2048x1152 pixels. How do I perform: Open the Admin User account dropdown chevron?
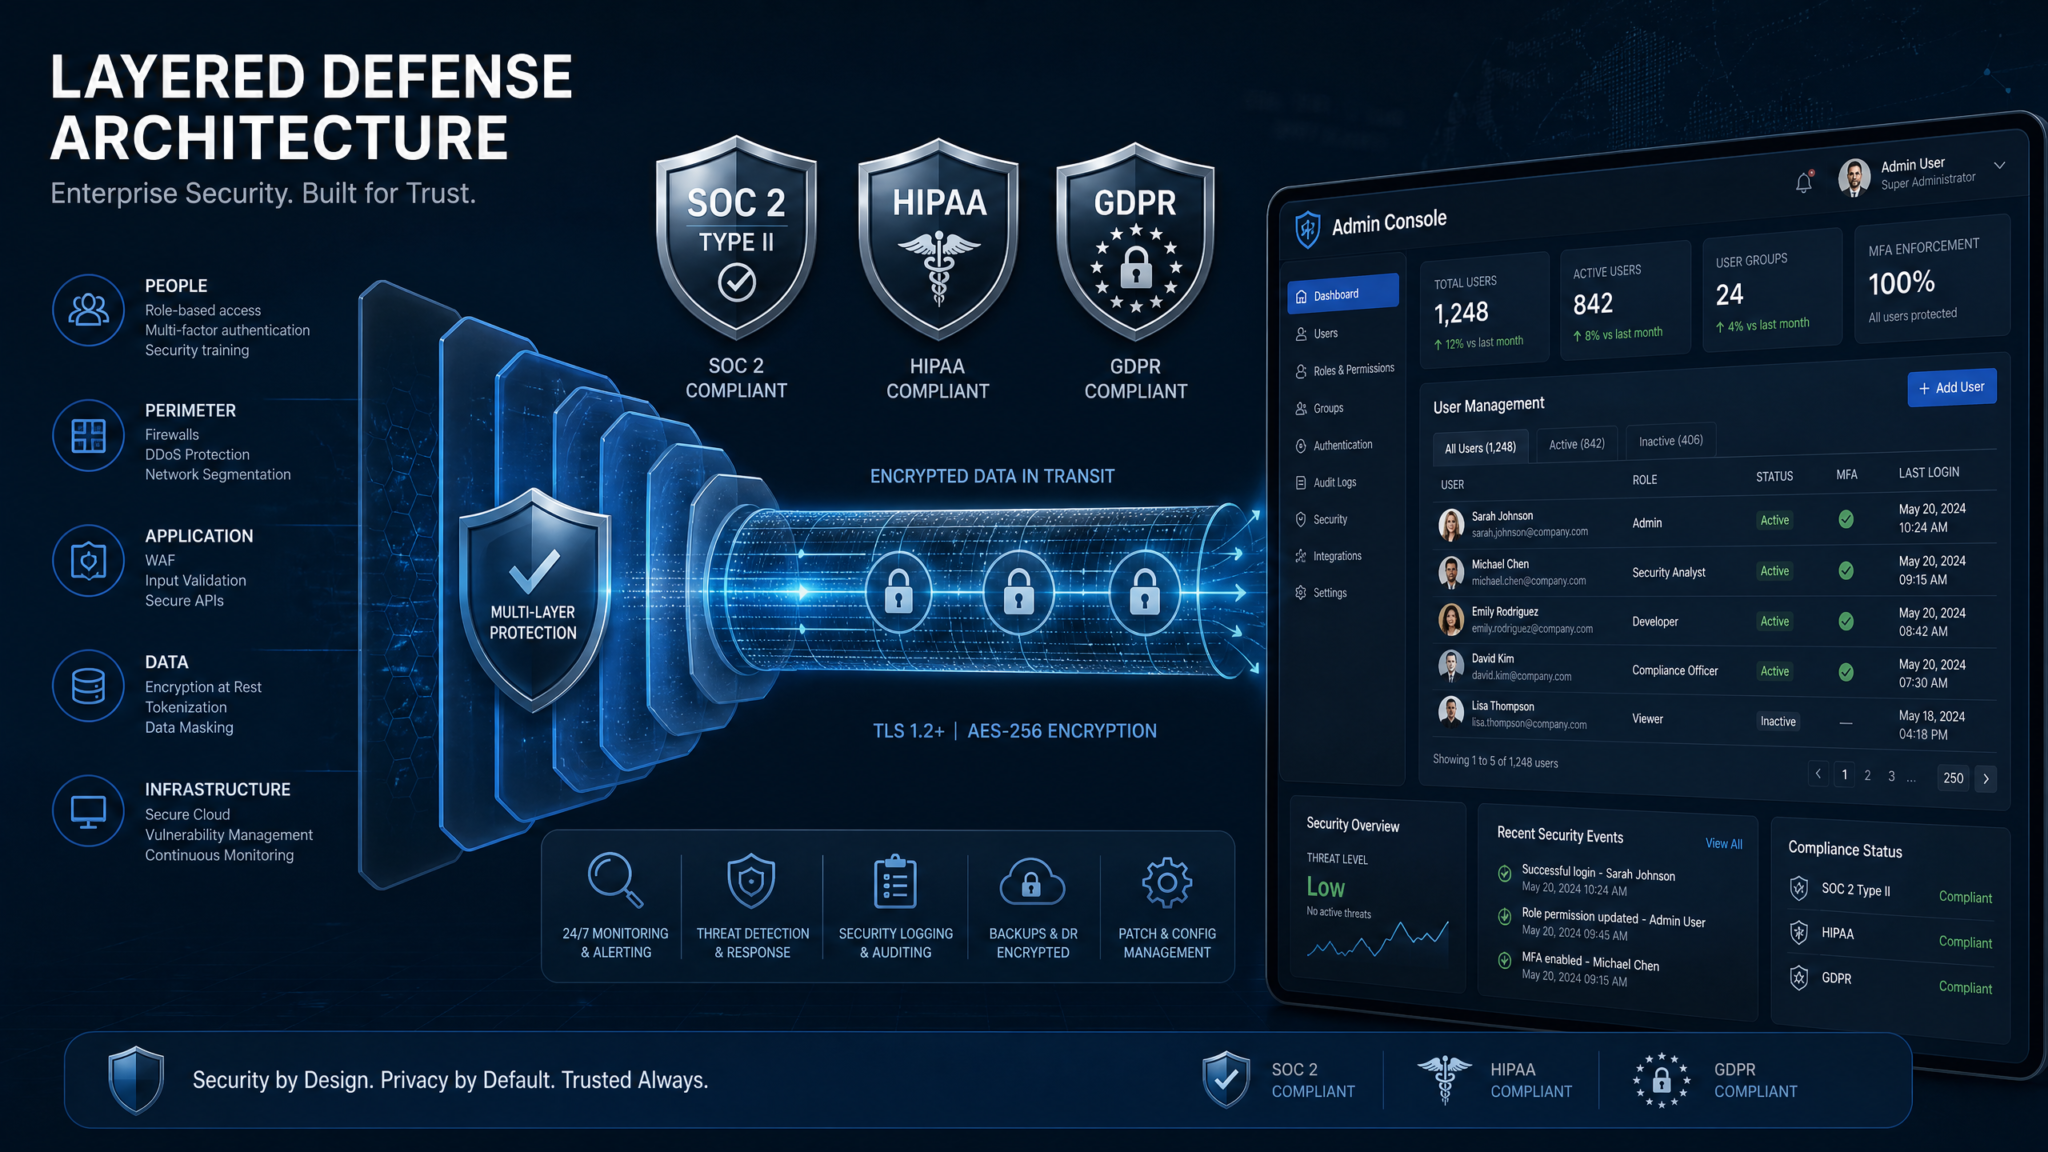click(1999, 165)
